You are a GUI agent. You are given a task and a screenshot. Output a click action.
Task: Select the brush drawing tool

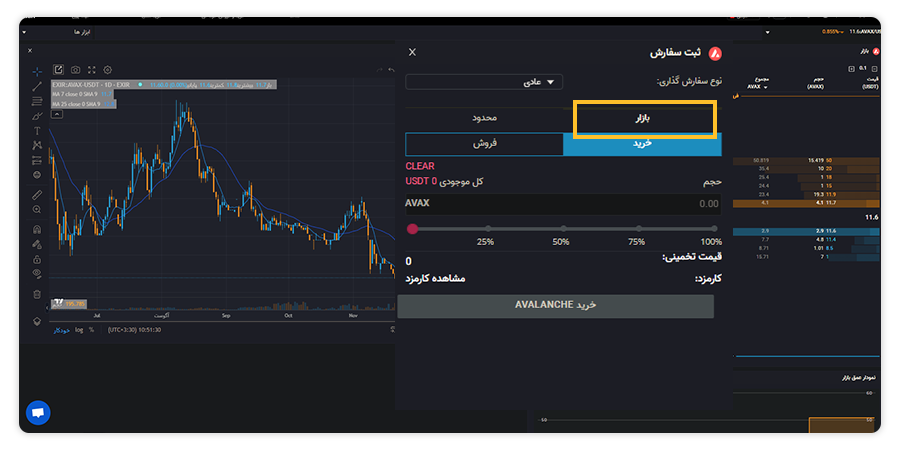coord(37,117)
